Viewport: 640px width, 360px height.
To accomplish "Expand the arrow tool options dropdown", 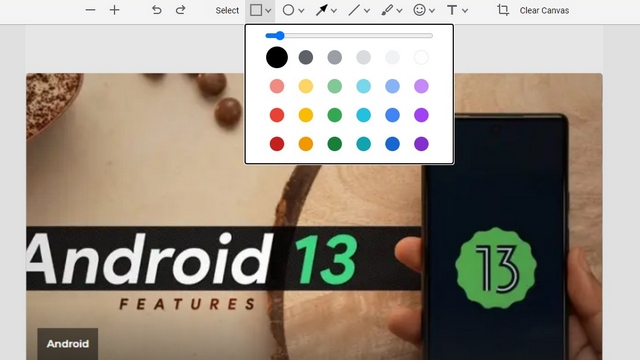I will pyautogui.click(x=334, y=11).
